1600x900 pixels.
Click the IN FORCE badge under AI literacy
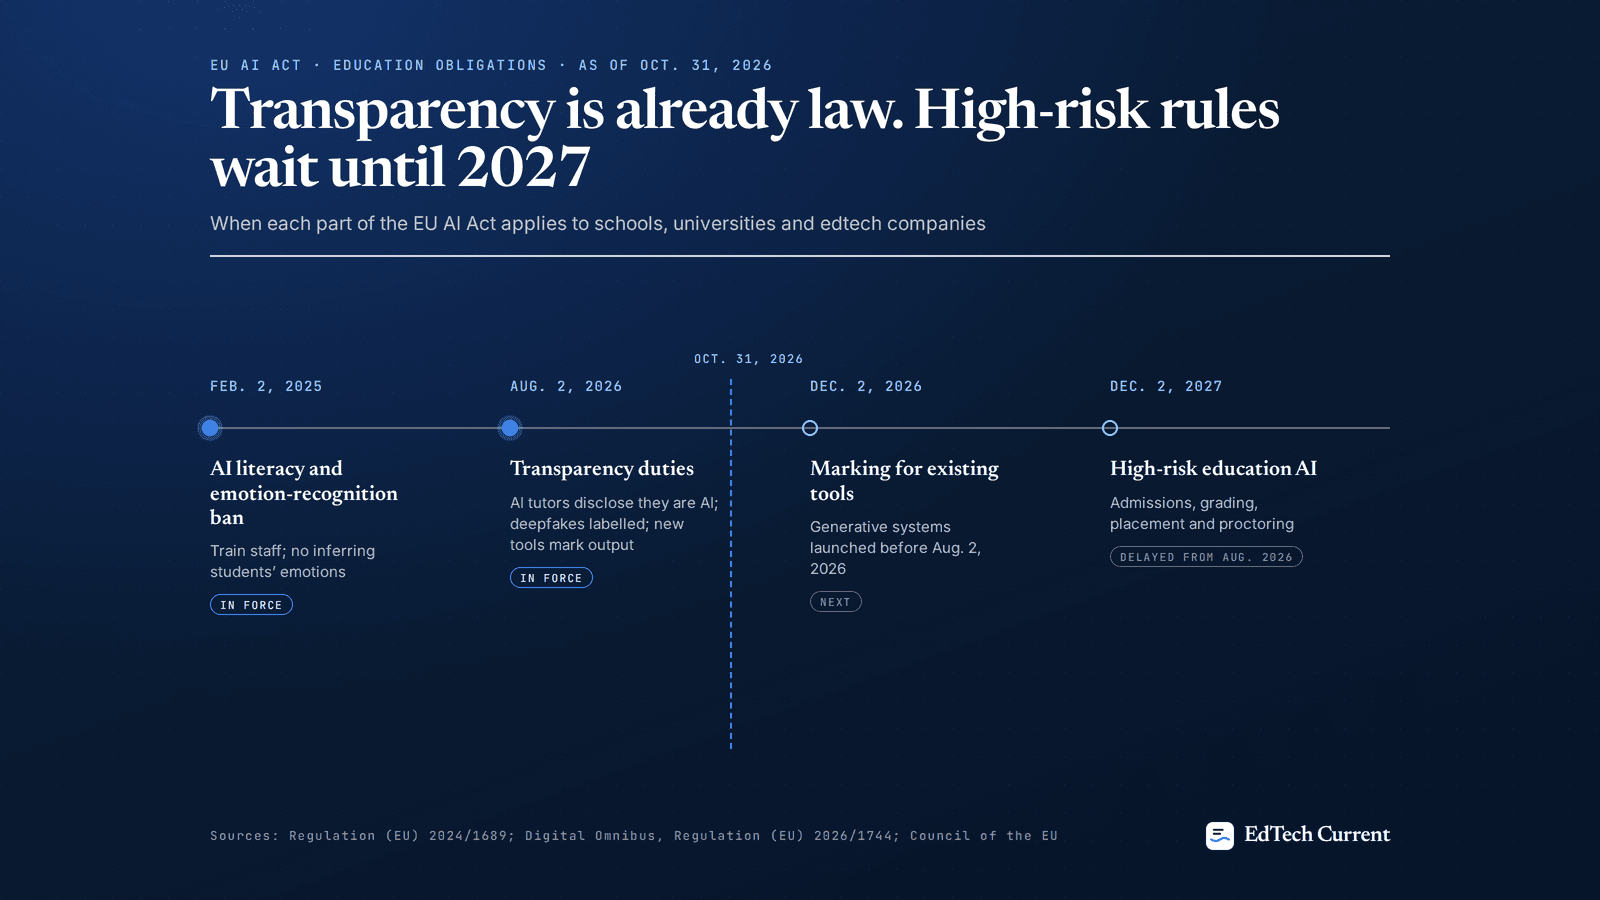(x=251, y=605)
